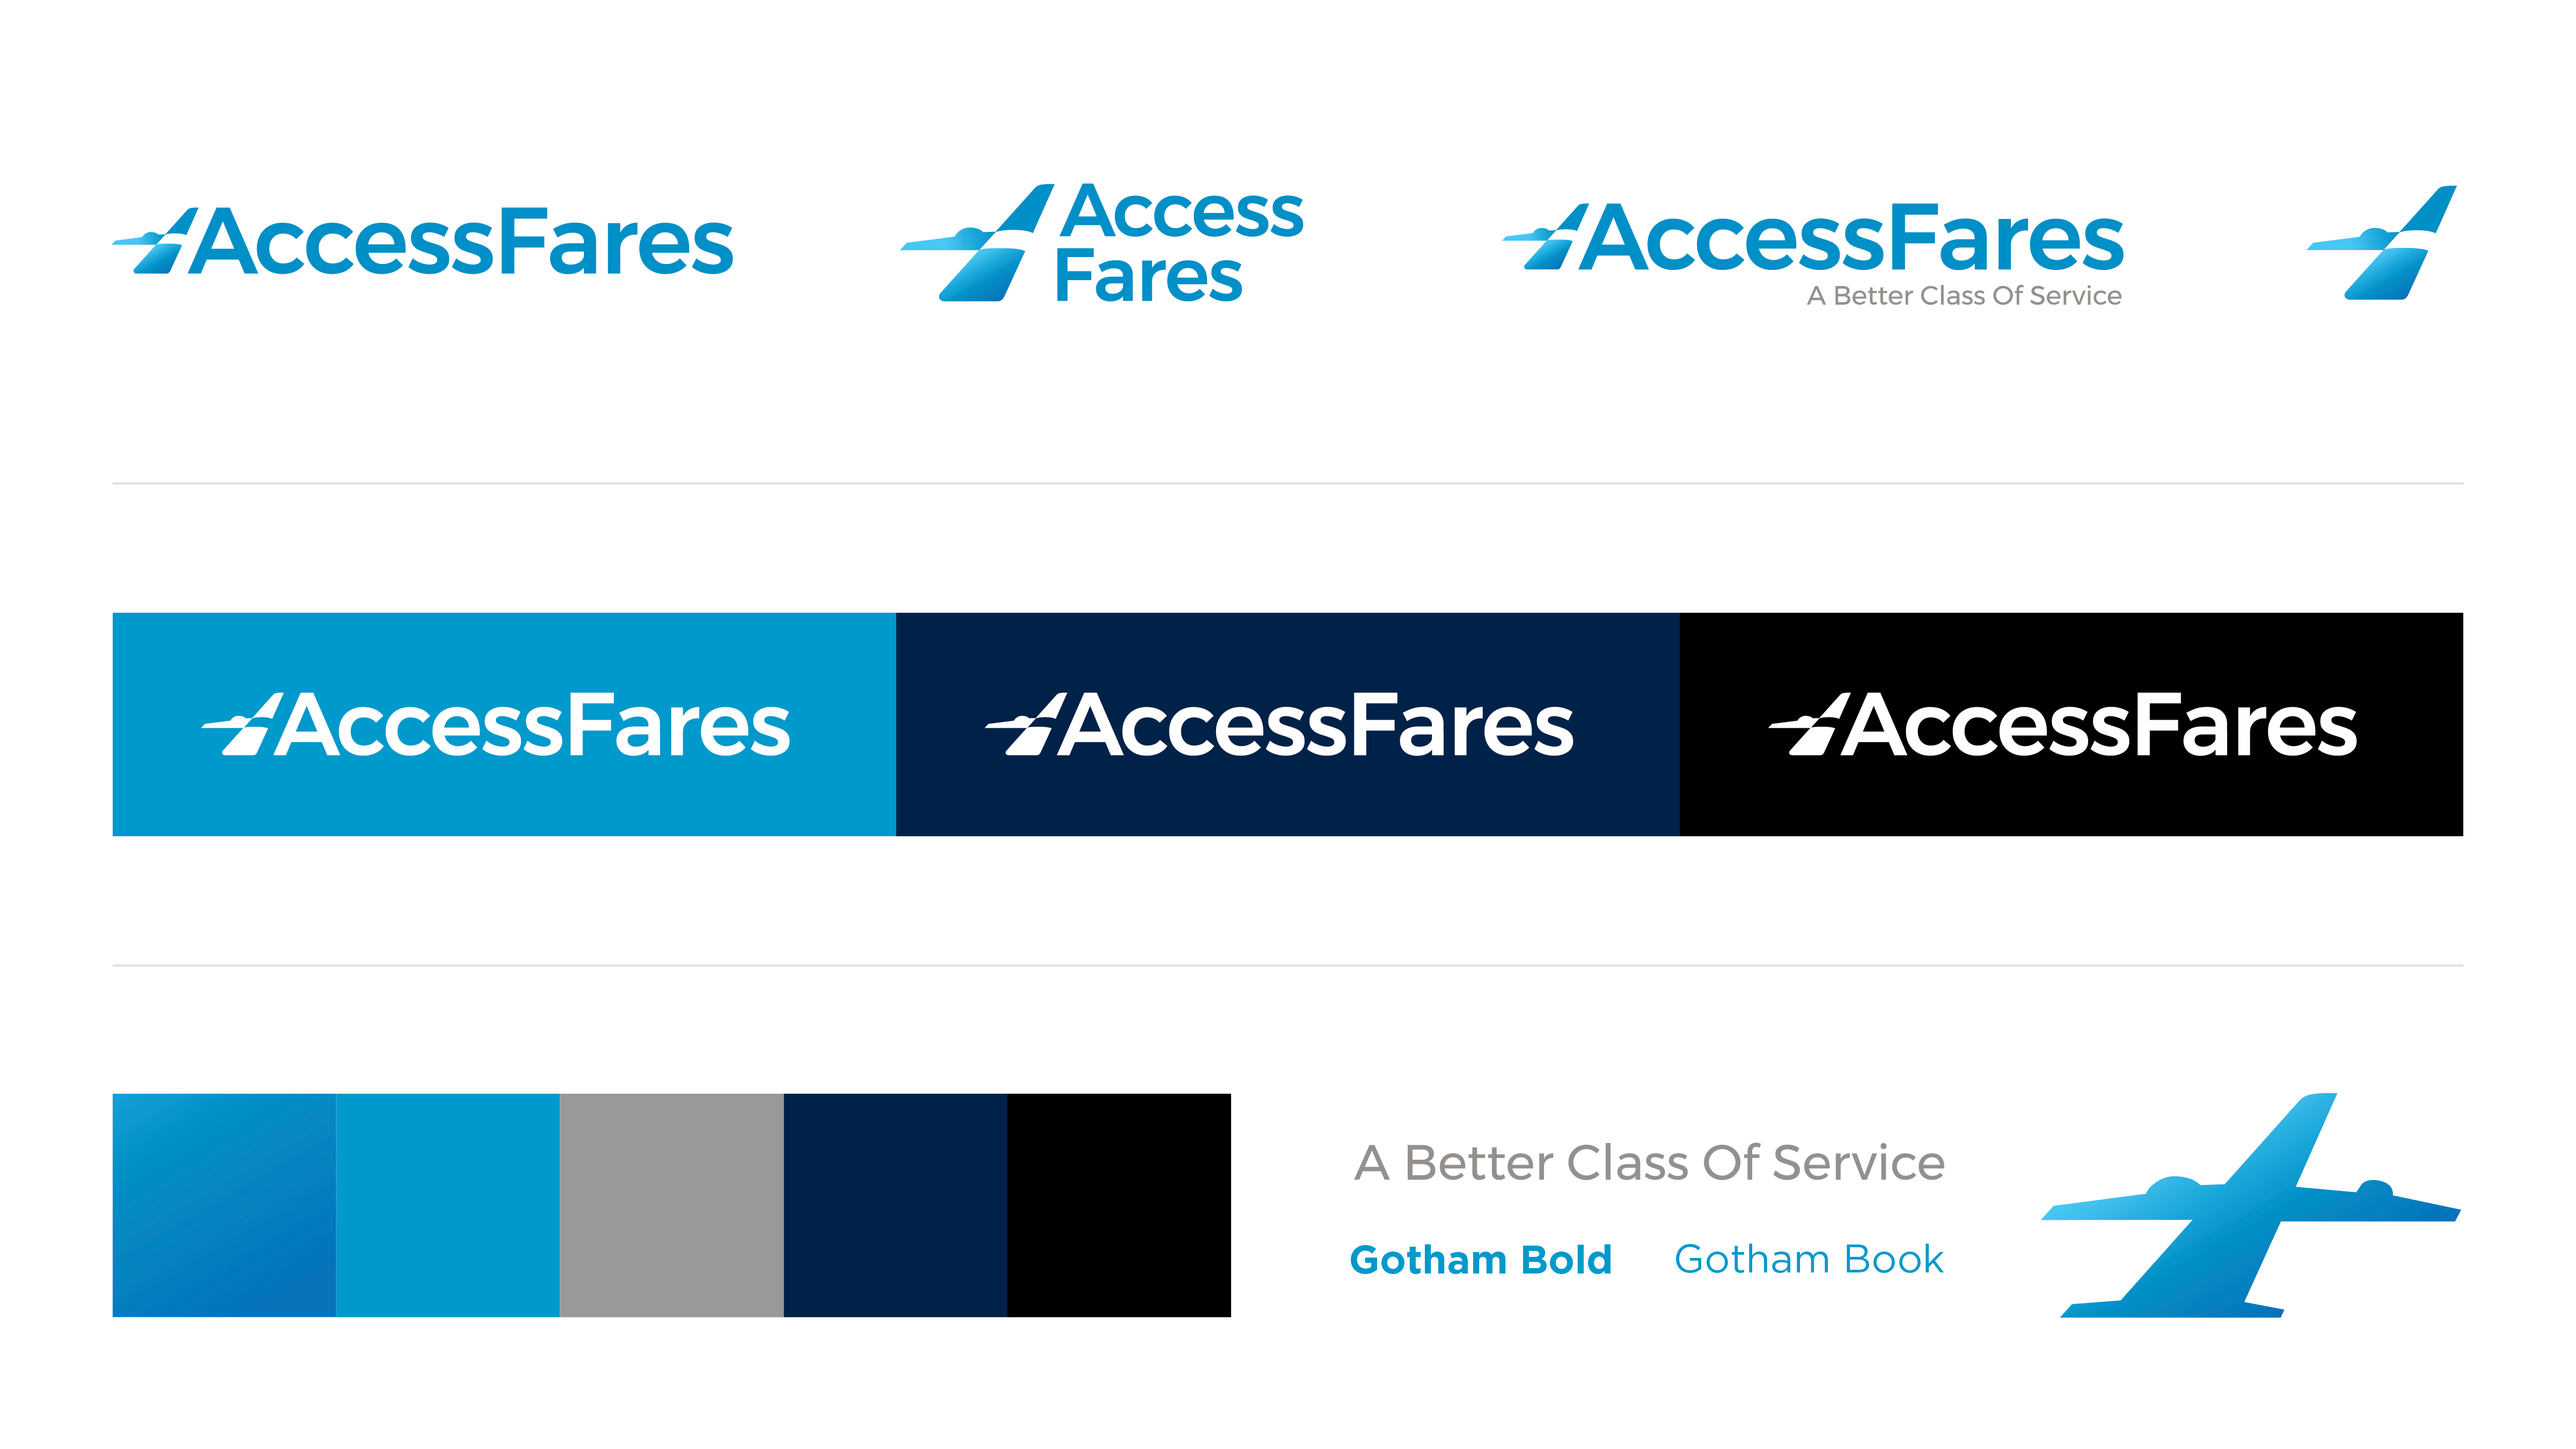Select the gradient blue color swatch
Screen dimensions: 2576x1449
[224, 1205]
